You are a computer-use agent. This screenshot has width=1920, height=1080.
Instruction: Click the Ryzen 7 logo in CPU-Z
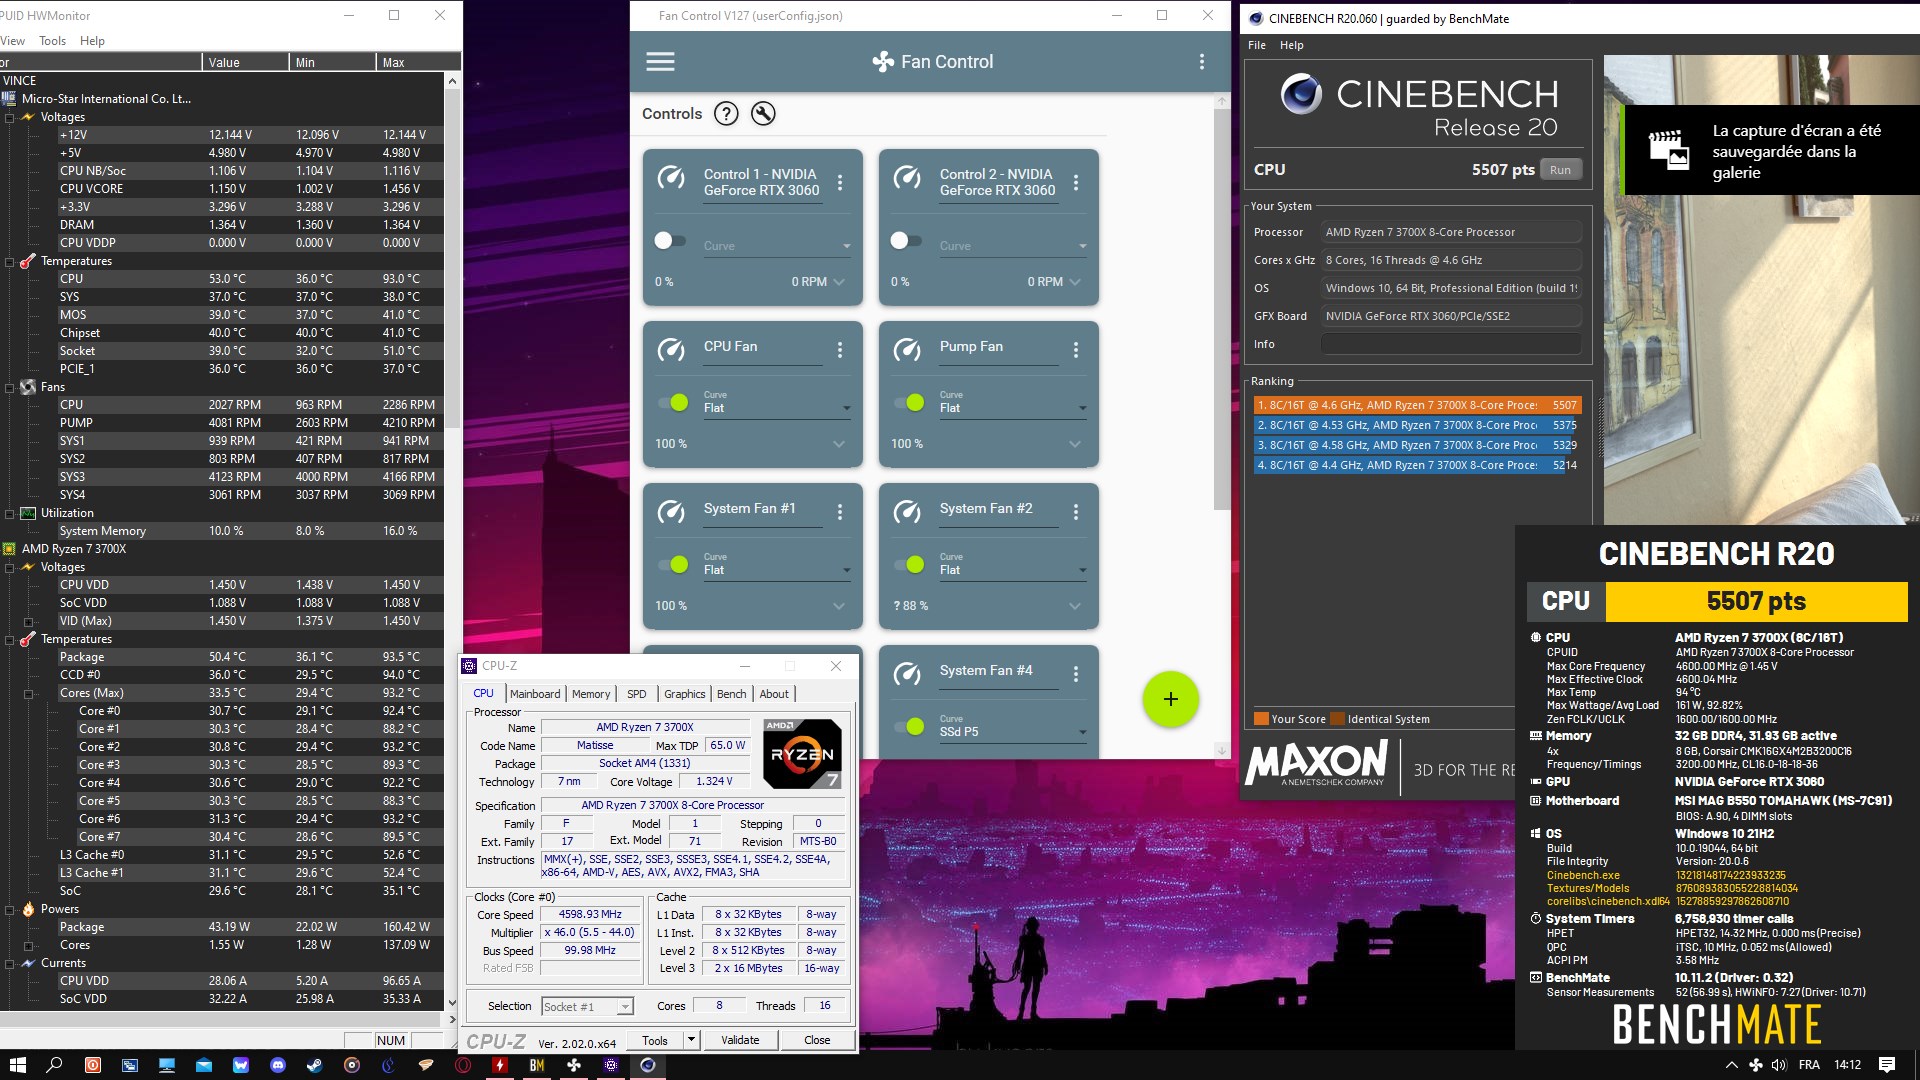(802, 754)
